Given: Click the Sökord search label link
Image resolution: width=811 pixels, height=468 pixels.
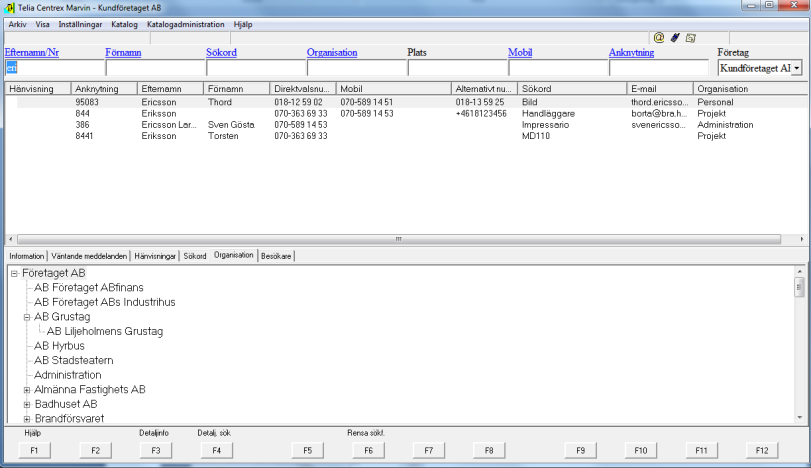Looking at the screenshot, I should (x=221, y=52).
